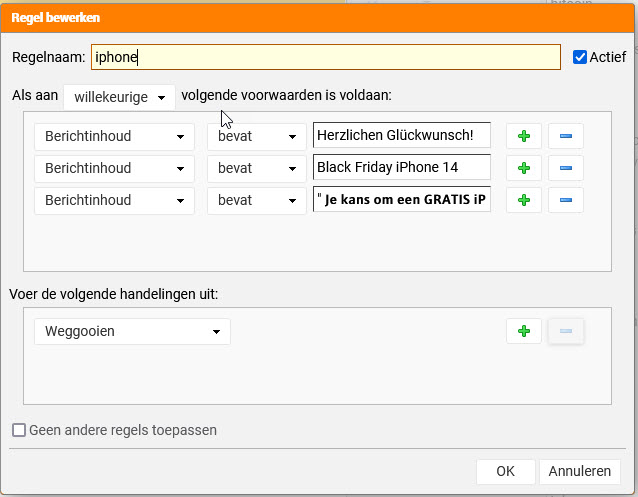Screen dimensions: 638x497
Task: Click the Annuleren button
Action: click(579, 471)
